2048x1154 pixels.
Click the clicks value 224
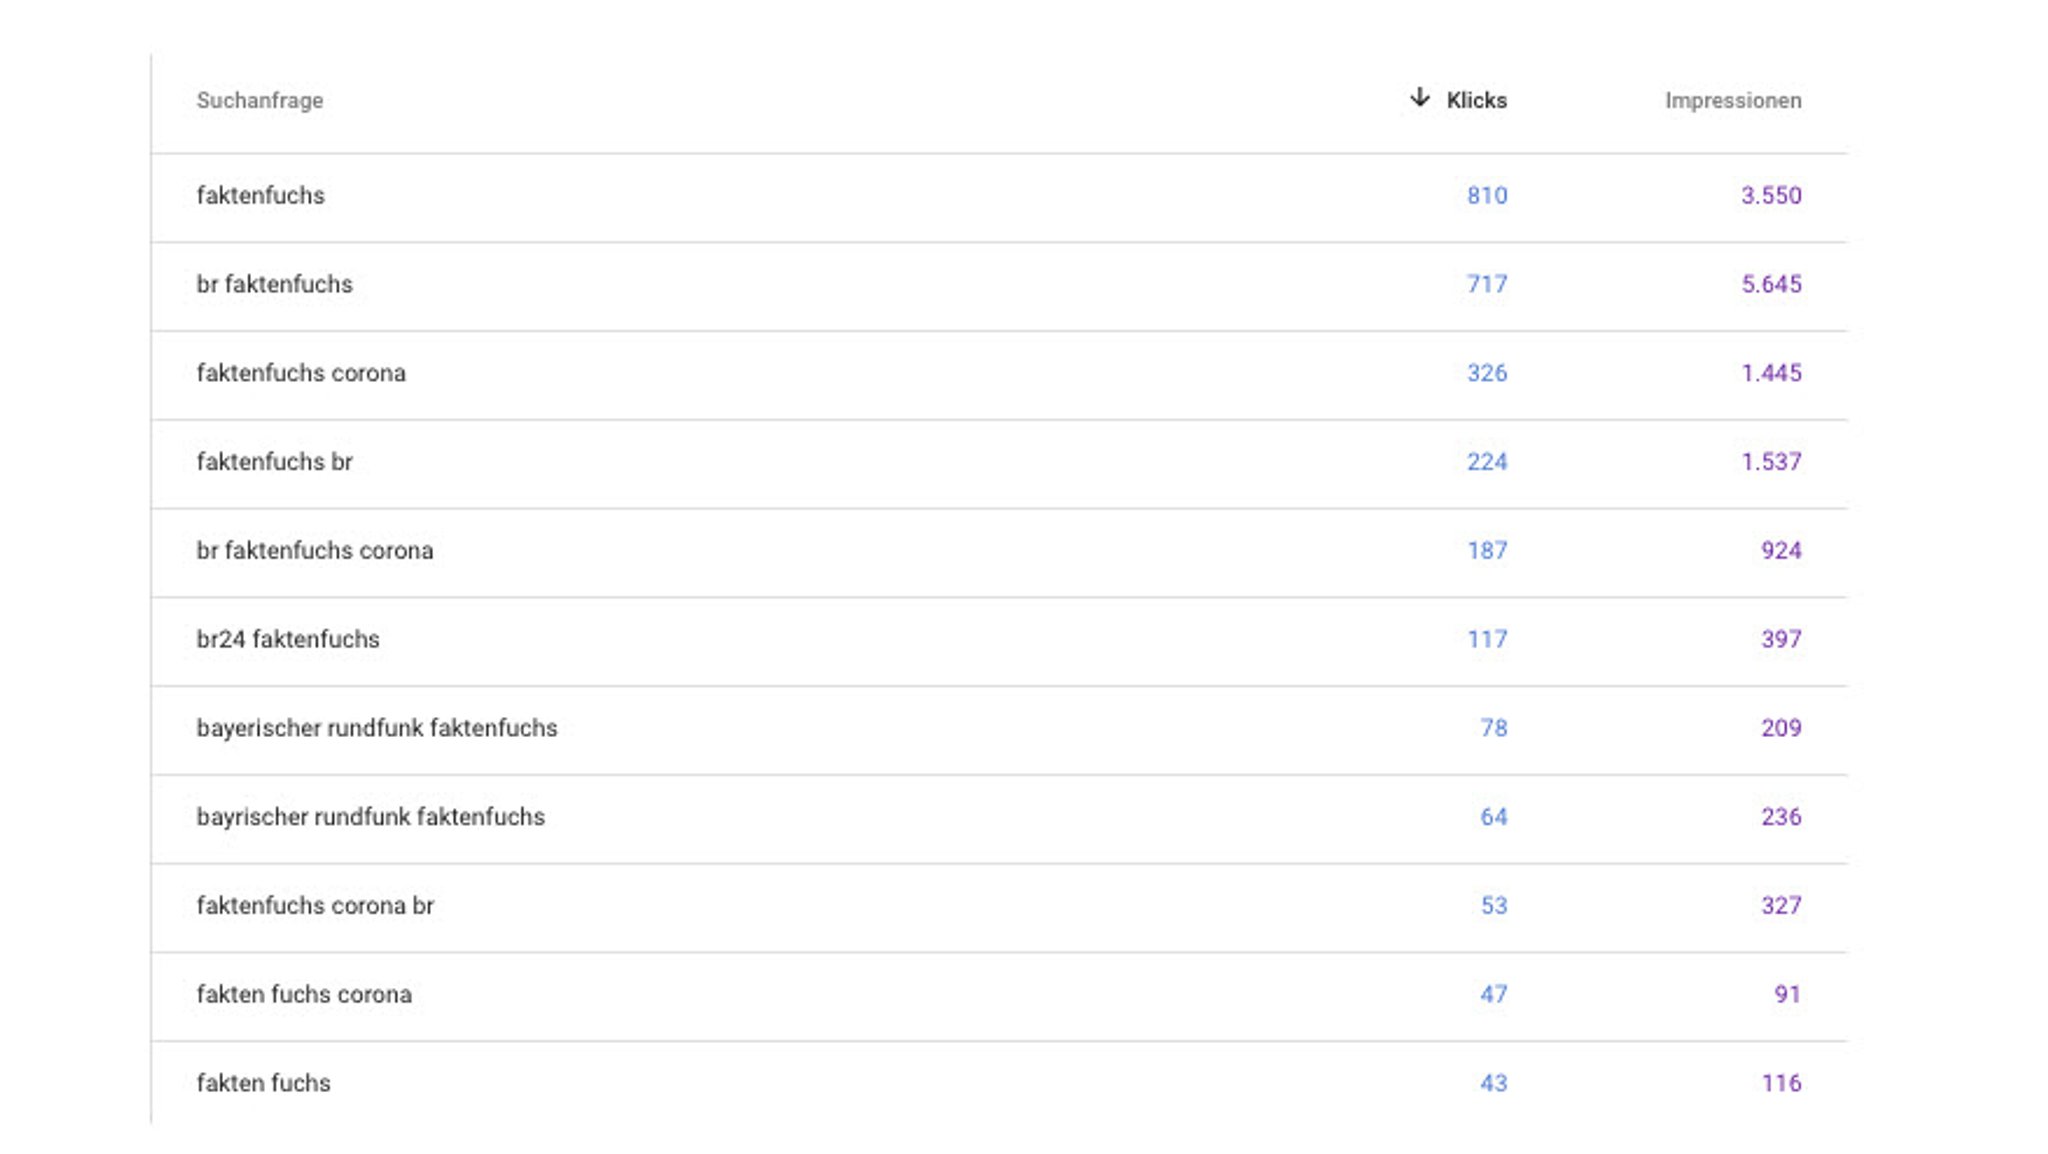tap(1487, 462)
